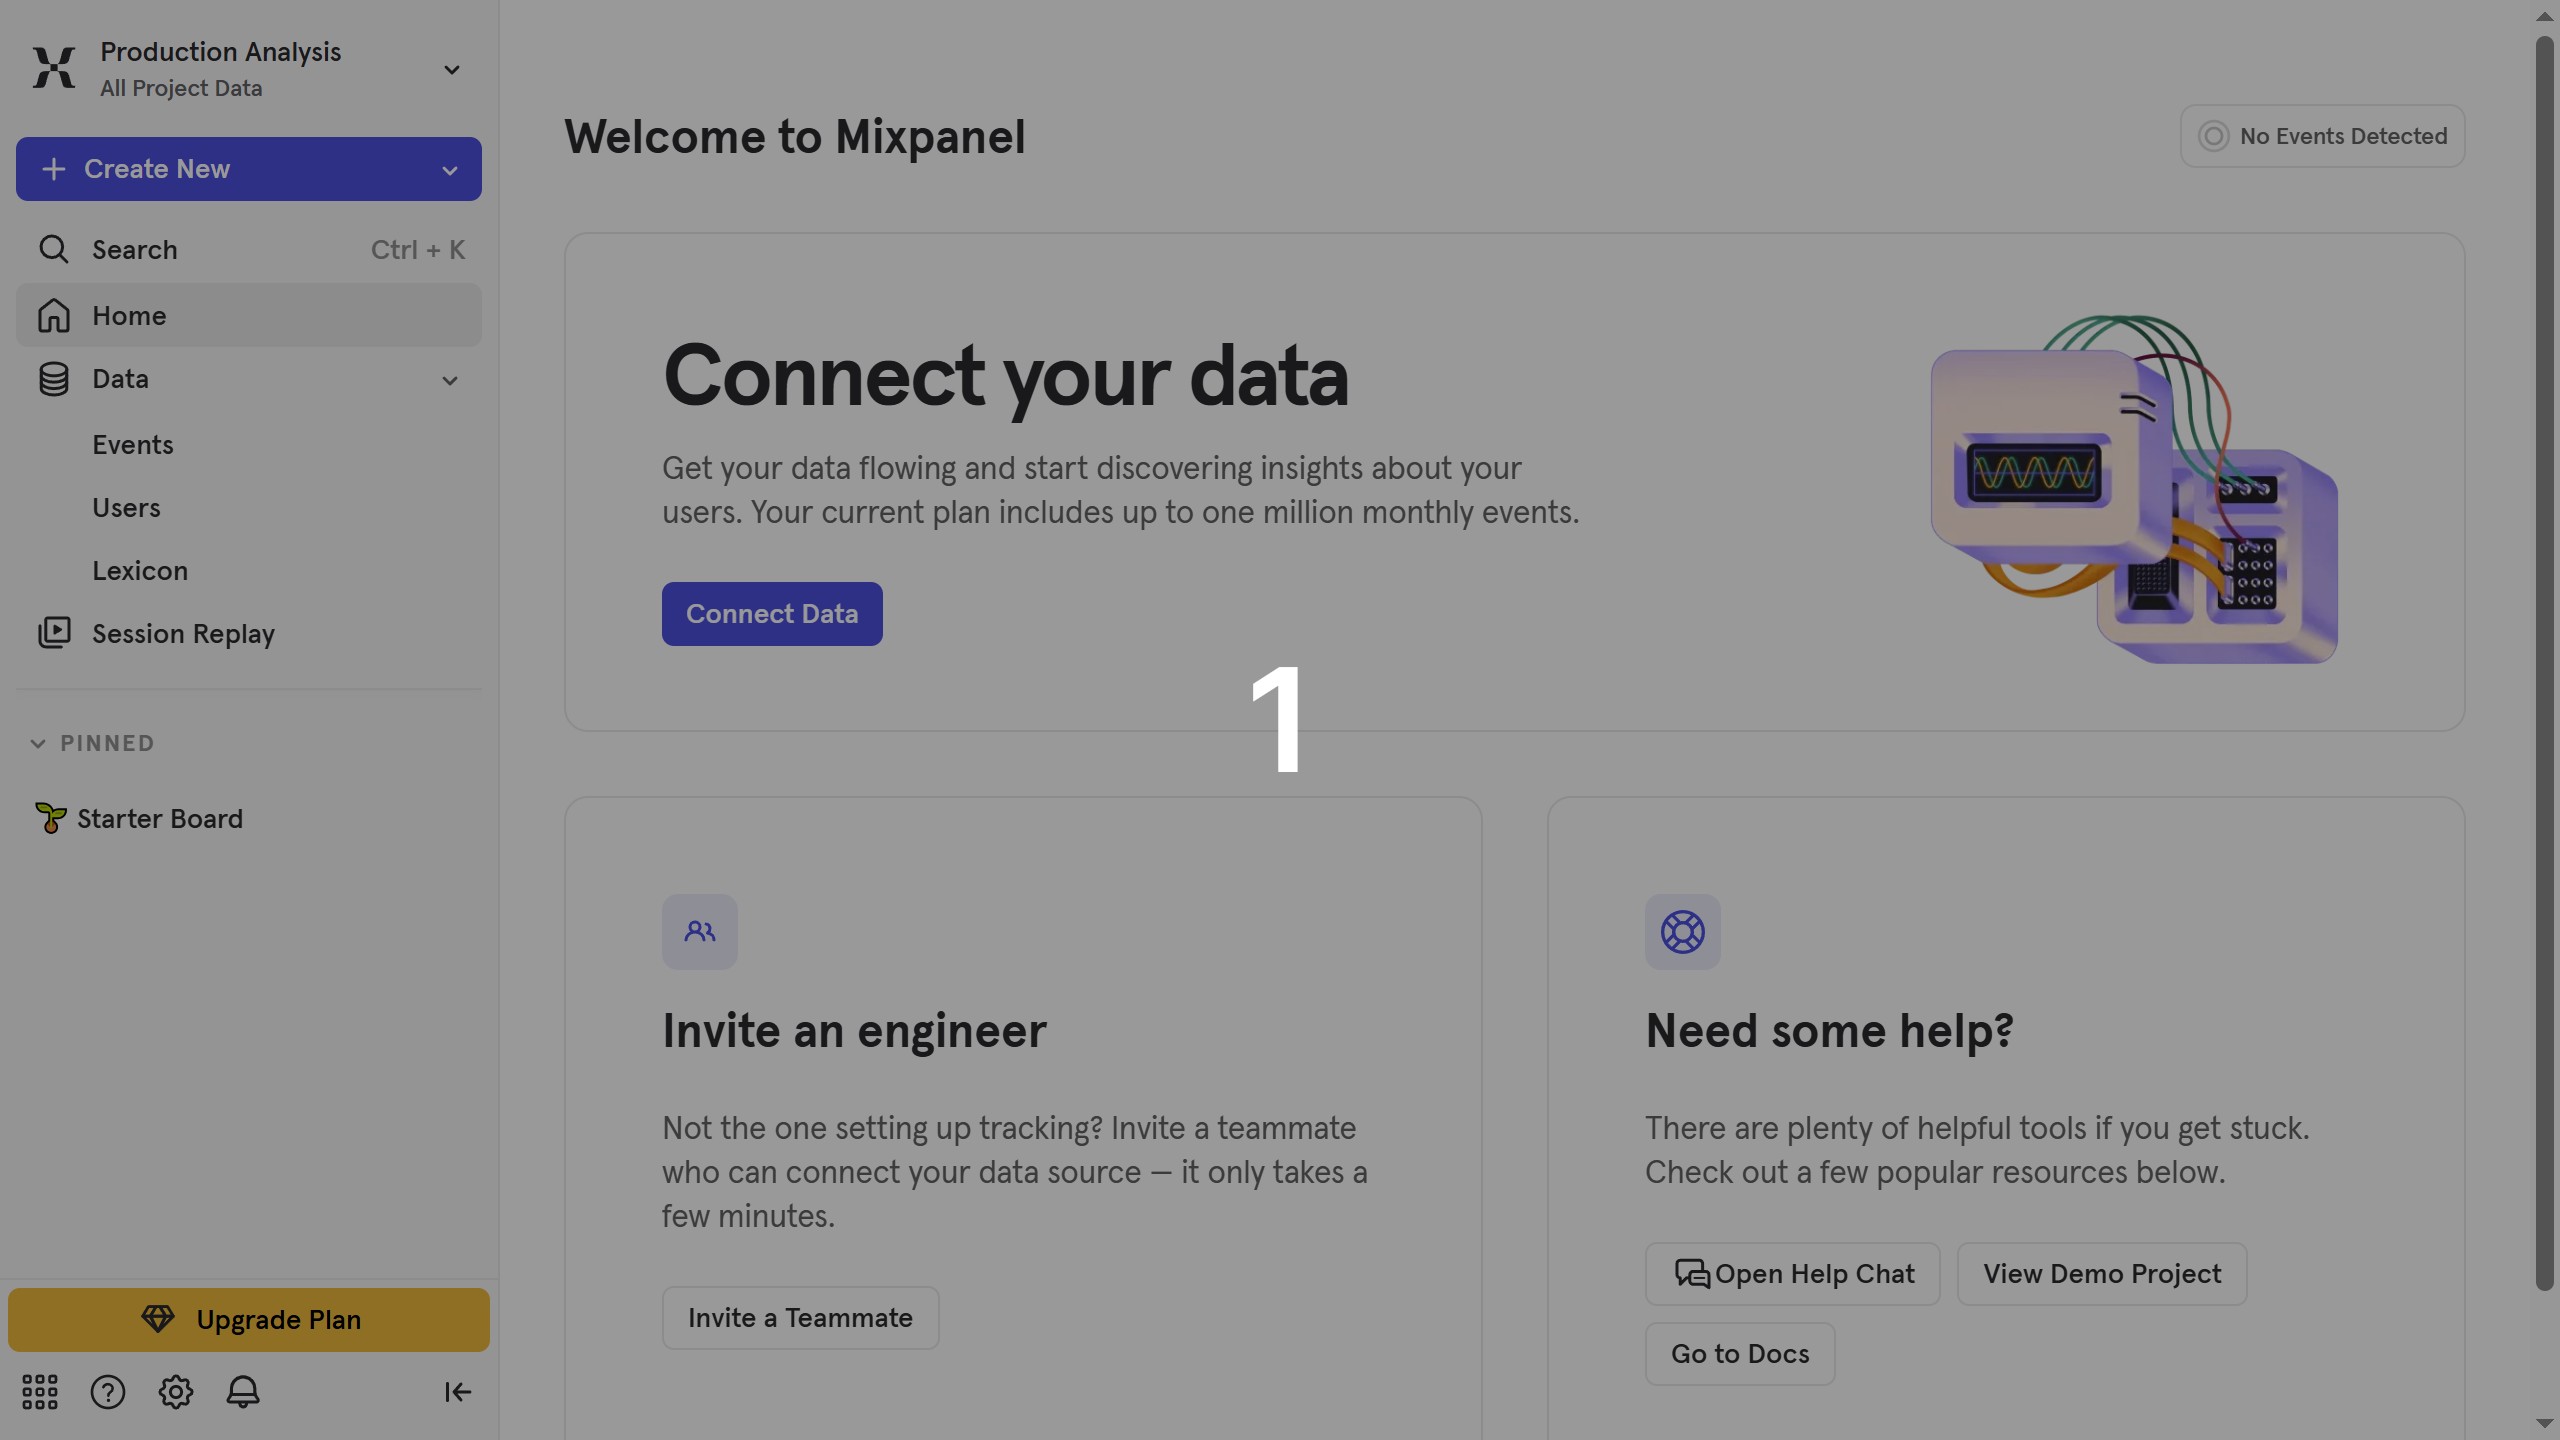
Task: Click the scrollbar down arrow
Action: pyautogui.click(x=2545, y=1423)
